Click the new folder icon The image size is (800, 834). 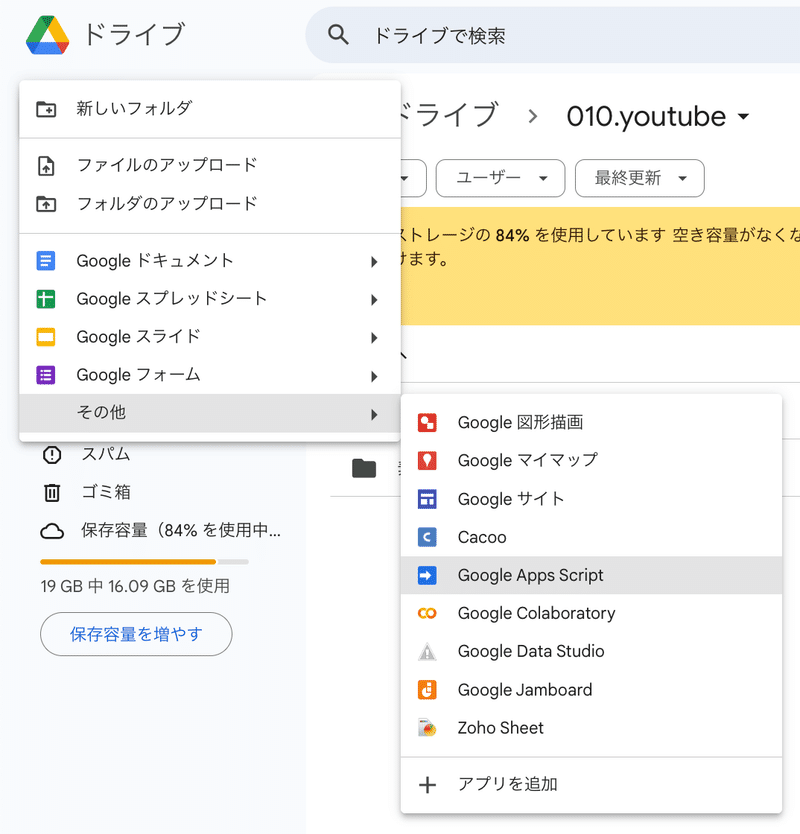(x=46, y=109)
